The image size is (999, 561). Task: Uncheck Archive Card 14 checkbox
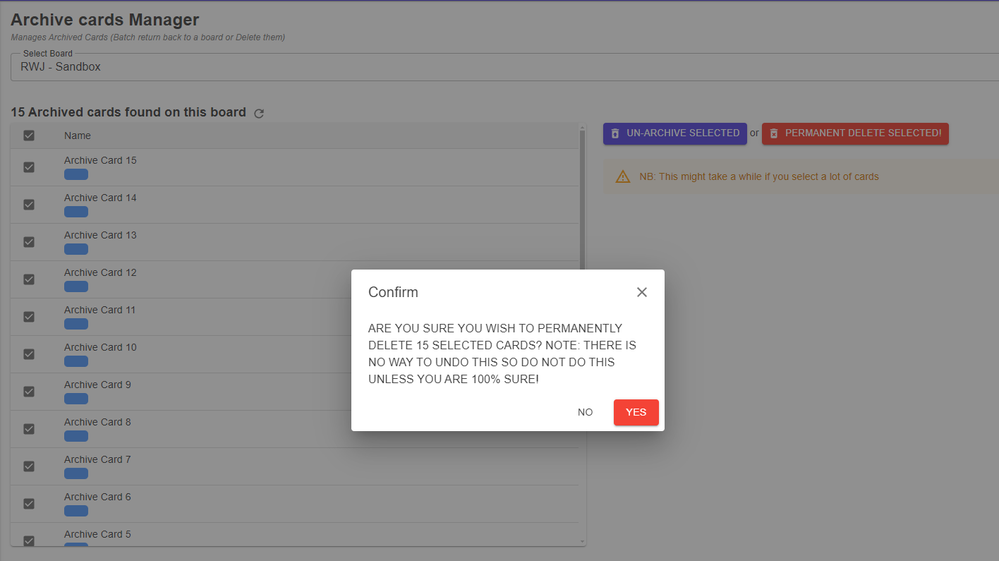(29, 204)
